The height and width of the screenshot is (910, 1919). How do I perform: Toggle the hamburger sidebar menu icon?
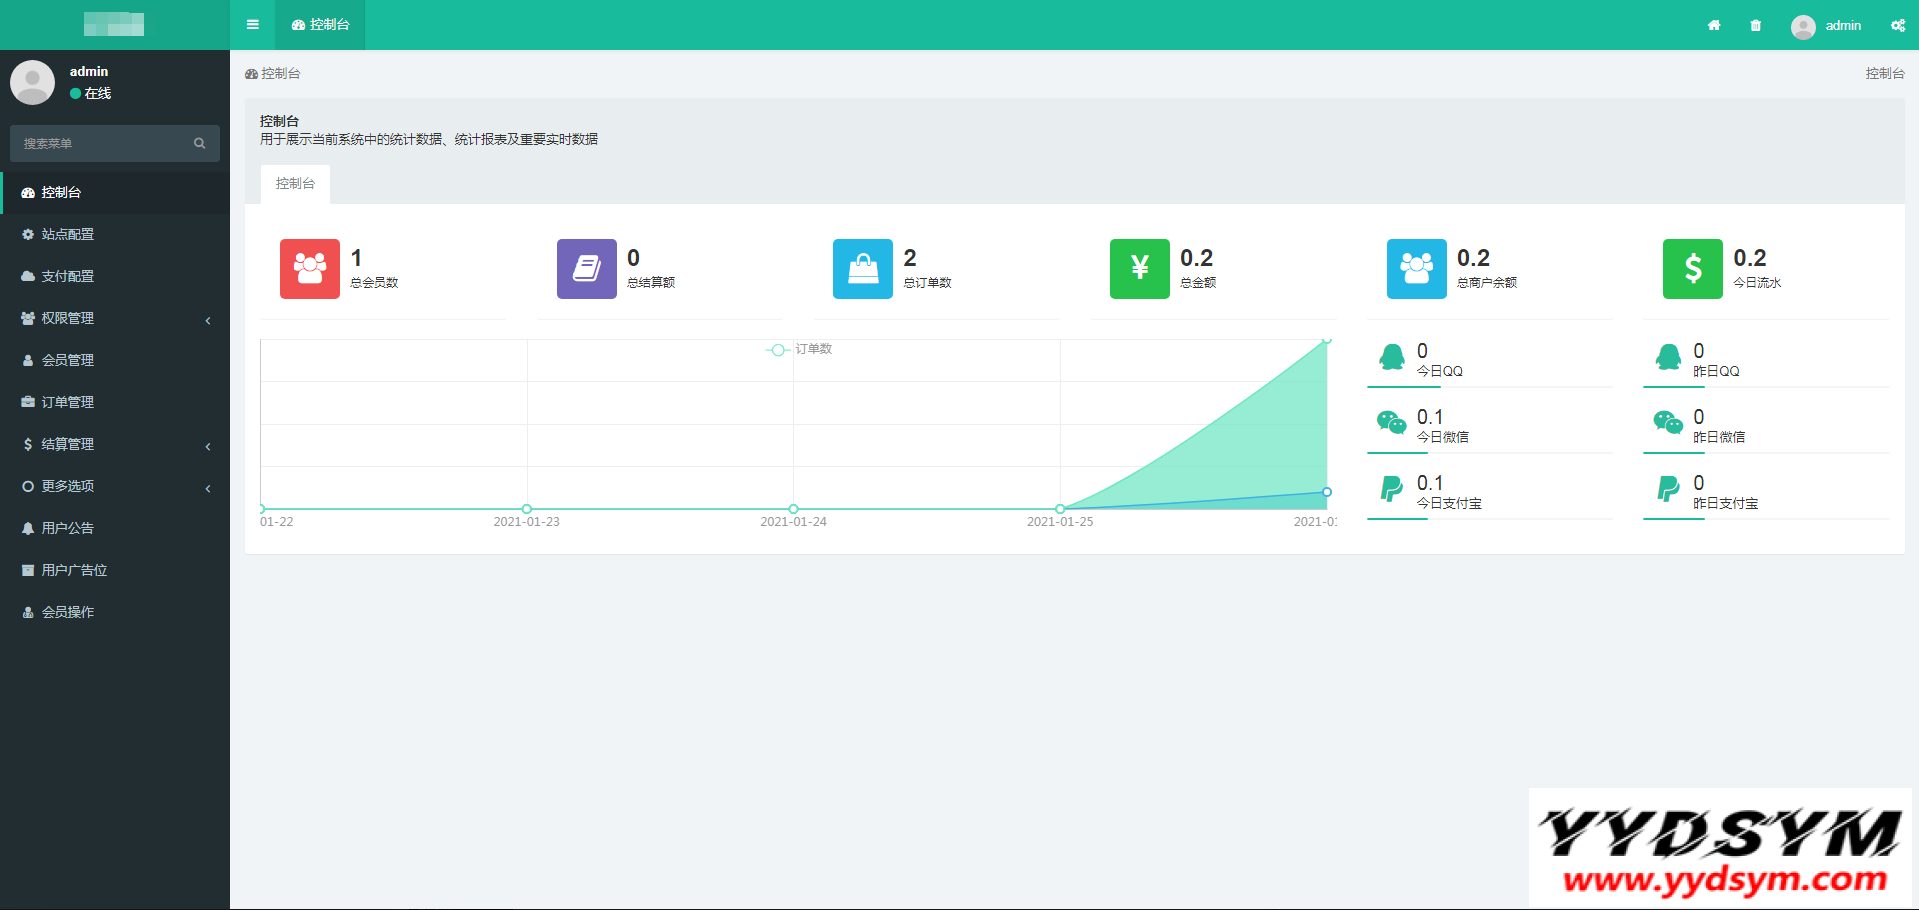(253, 25)
